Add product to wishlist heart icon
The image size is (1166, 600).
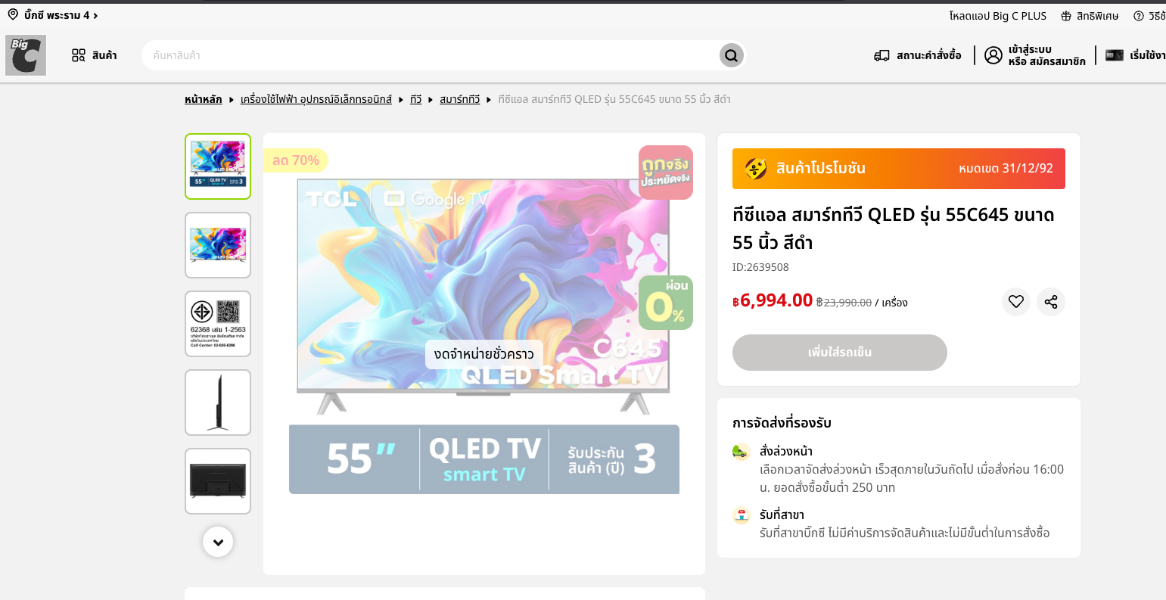pyautogui.click(x=1016, y=302)
